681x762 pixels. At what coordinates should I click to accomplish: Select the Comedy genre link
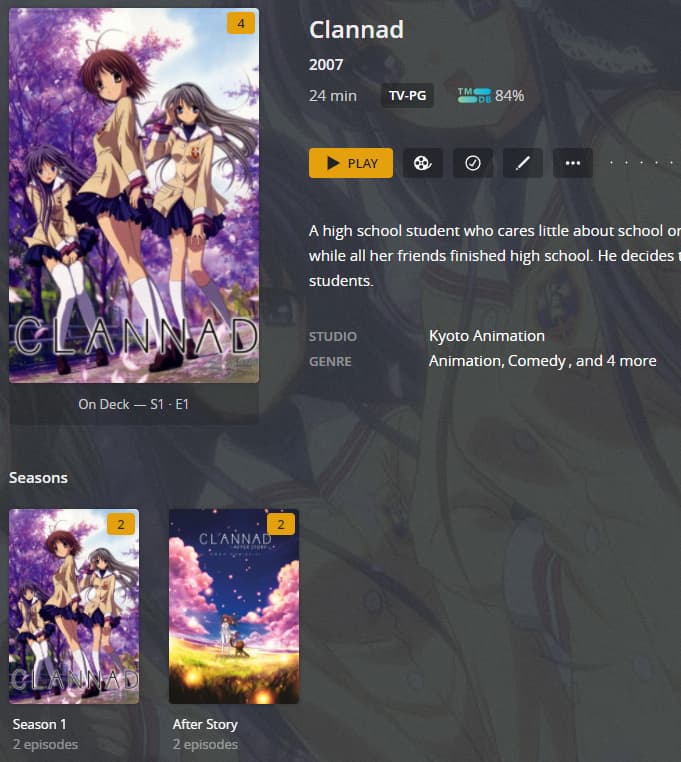pos(537,361)
